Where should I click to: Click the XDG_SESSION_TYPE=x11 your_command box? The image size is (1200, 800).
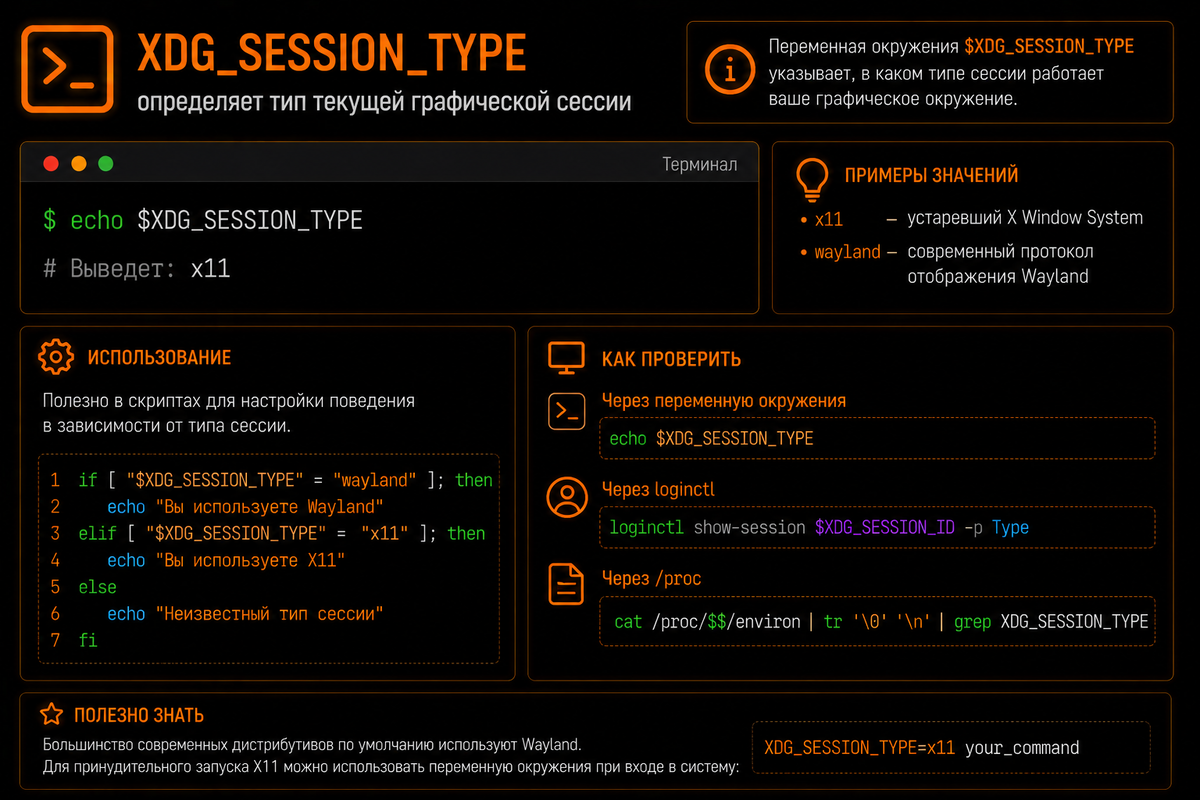coord(951,747)
